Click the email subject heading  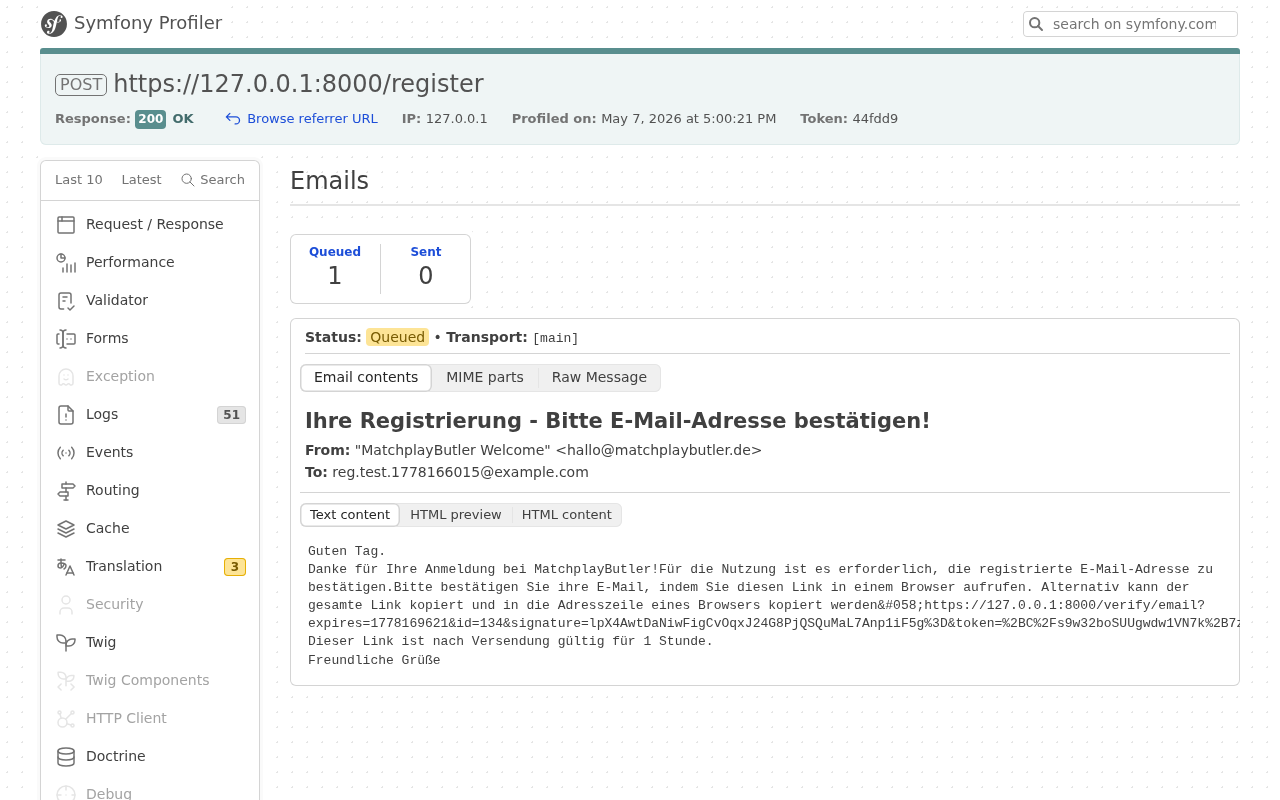click(617, 420)
